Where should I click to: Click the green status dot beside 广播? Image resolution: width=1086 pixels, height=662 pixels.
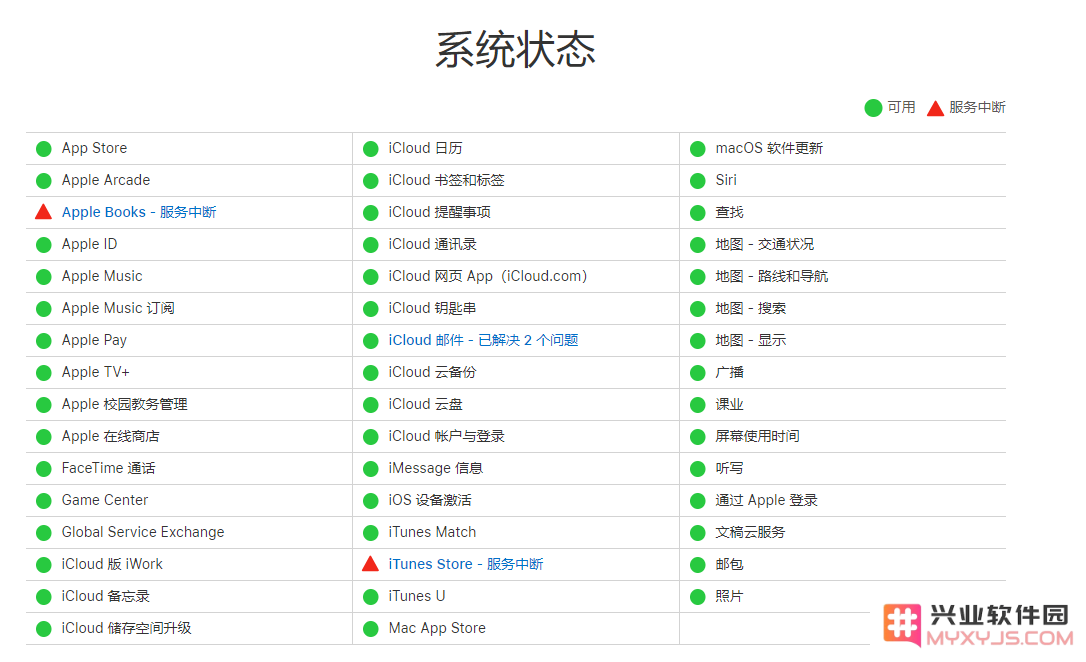tap(697, 373)
